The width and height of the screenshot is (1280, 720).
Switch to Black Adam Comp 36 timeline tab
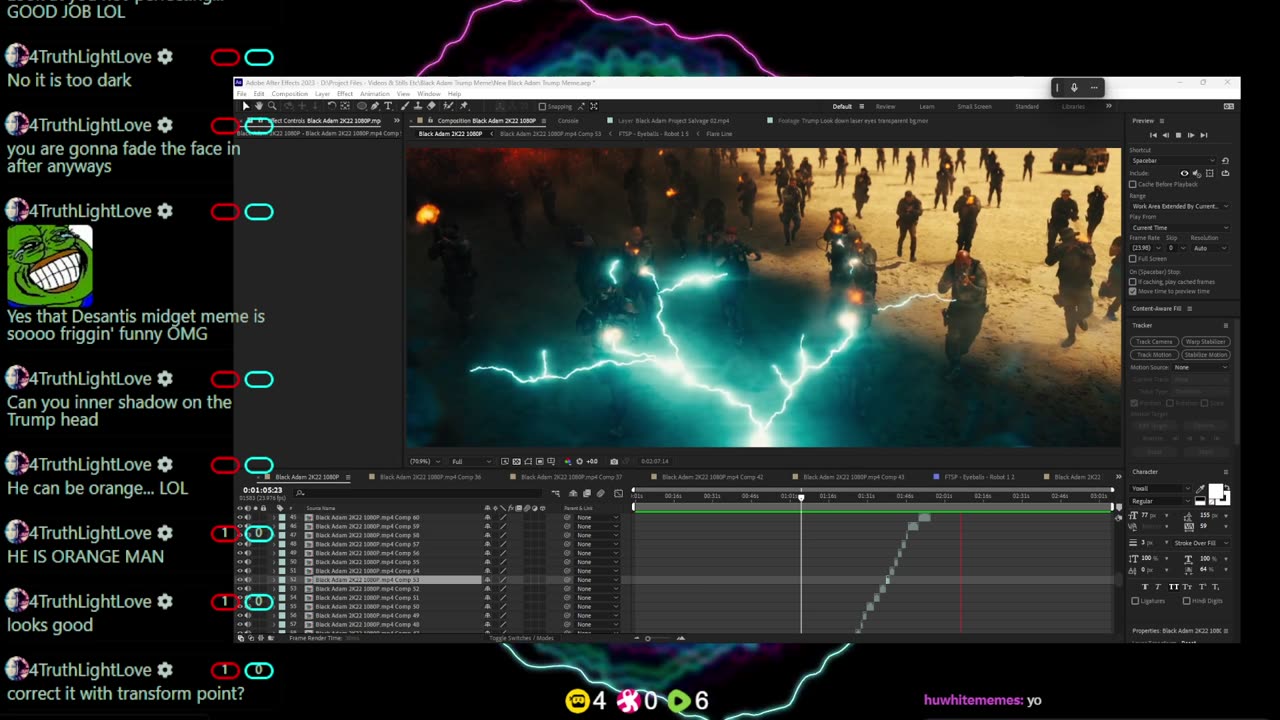click(x=430, y=477)
